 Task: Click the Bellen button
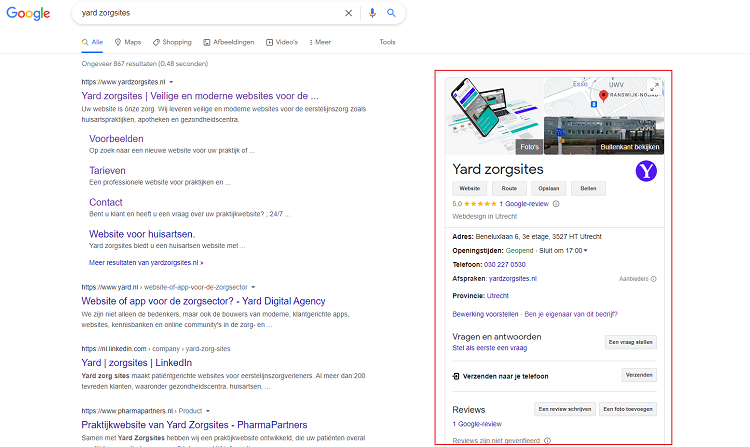point(588,188)
